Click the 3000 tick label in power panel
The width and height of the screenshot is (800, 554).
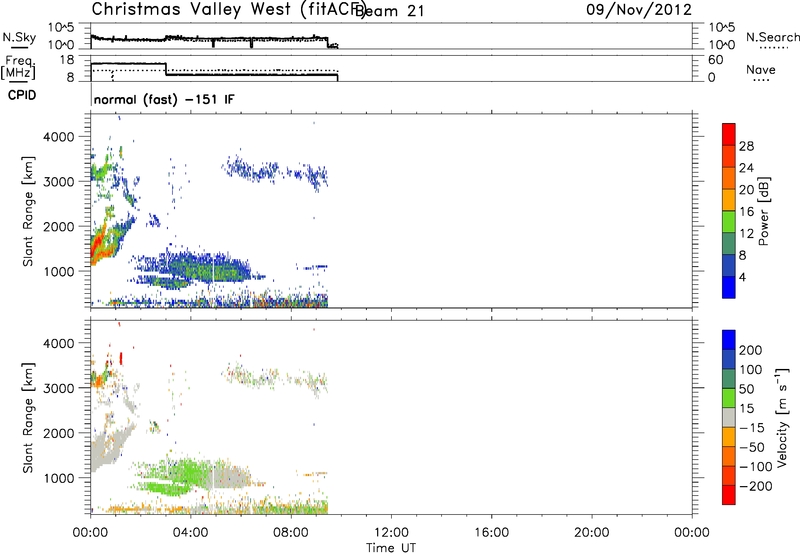click(x=59, y=182)
